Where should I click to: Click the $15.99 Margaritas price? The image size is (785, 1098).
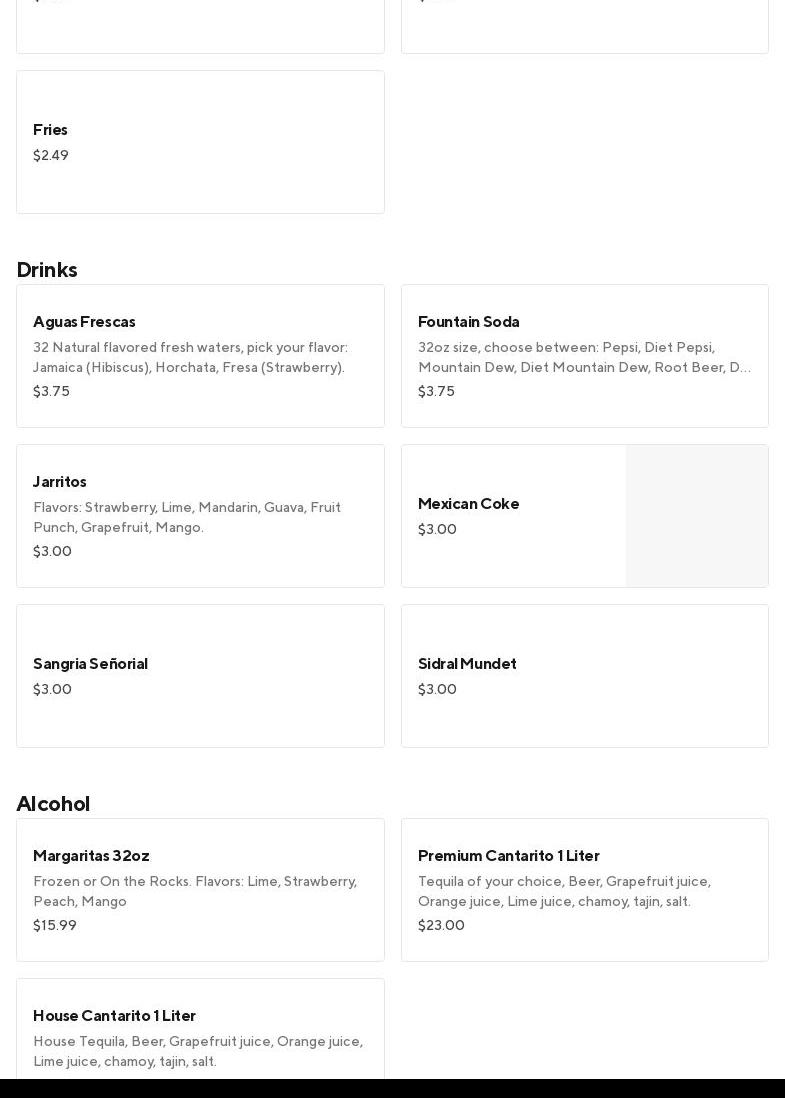55,925
